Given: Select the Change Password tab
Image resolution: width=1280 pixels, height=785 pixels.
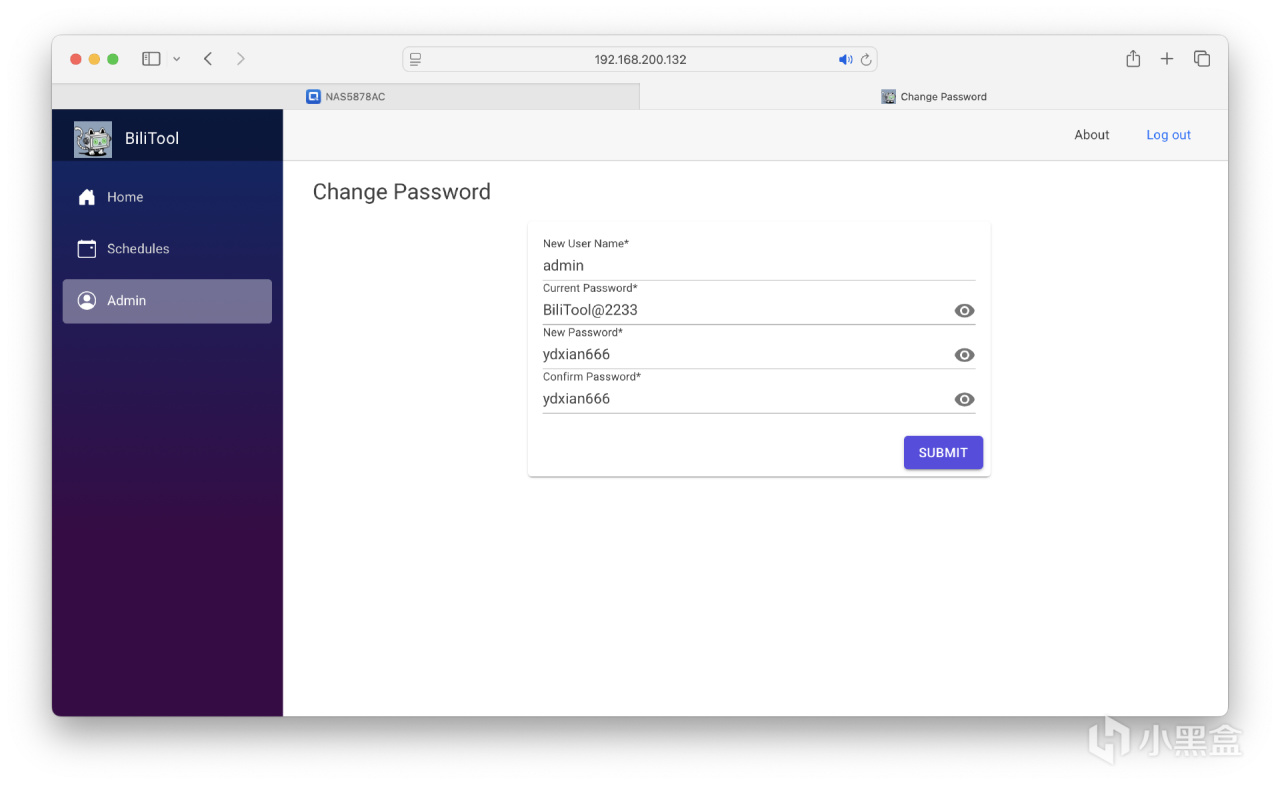Looking at the screenshot, I should [x=934, y=97].
